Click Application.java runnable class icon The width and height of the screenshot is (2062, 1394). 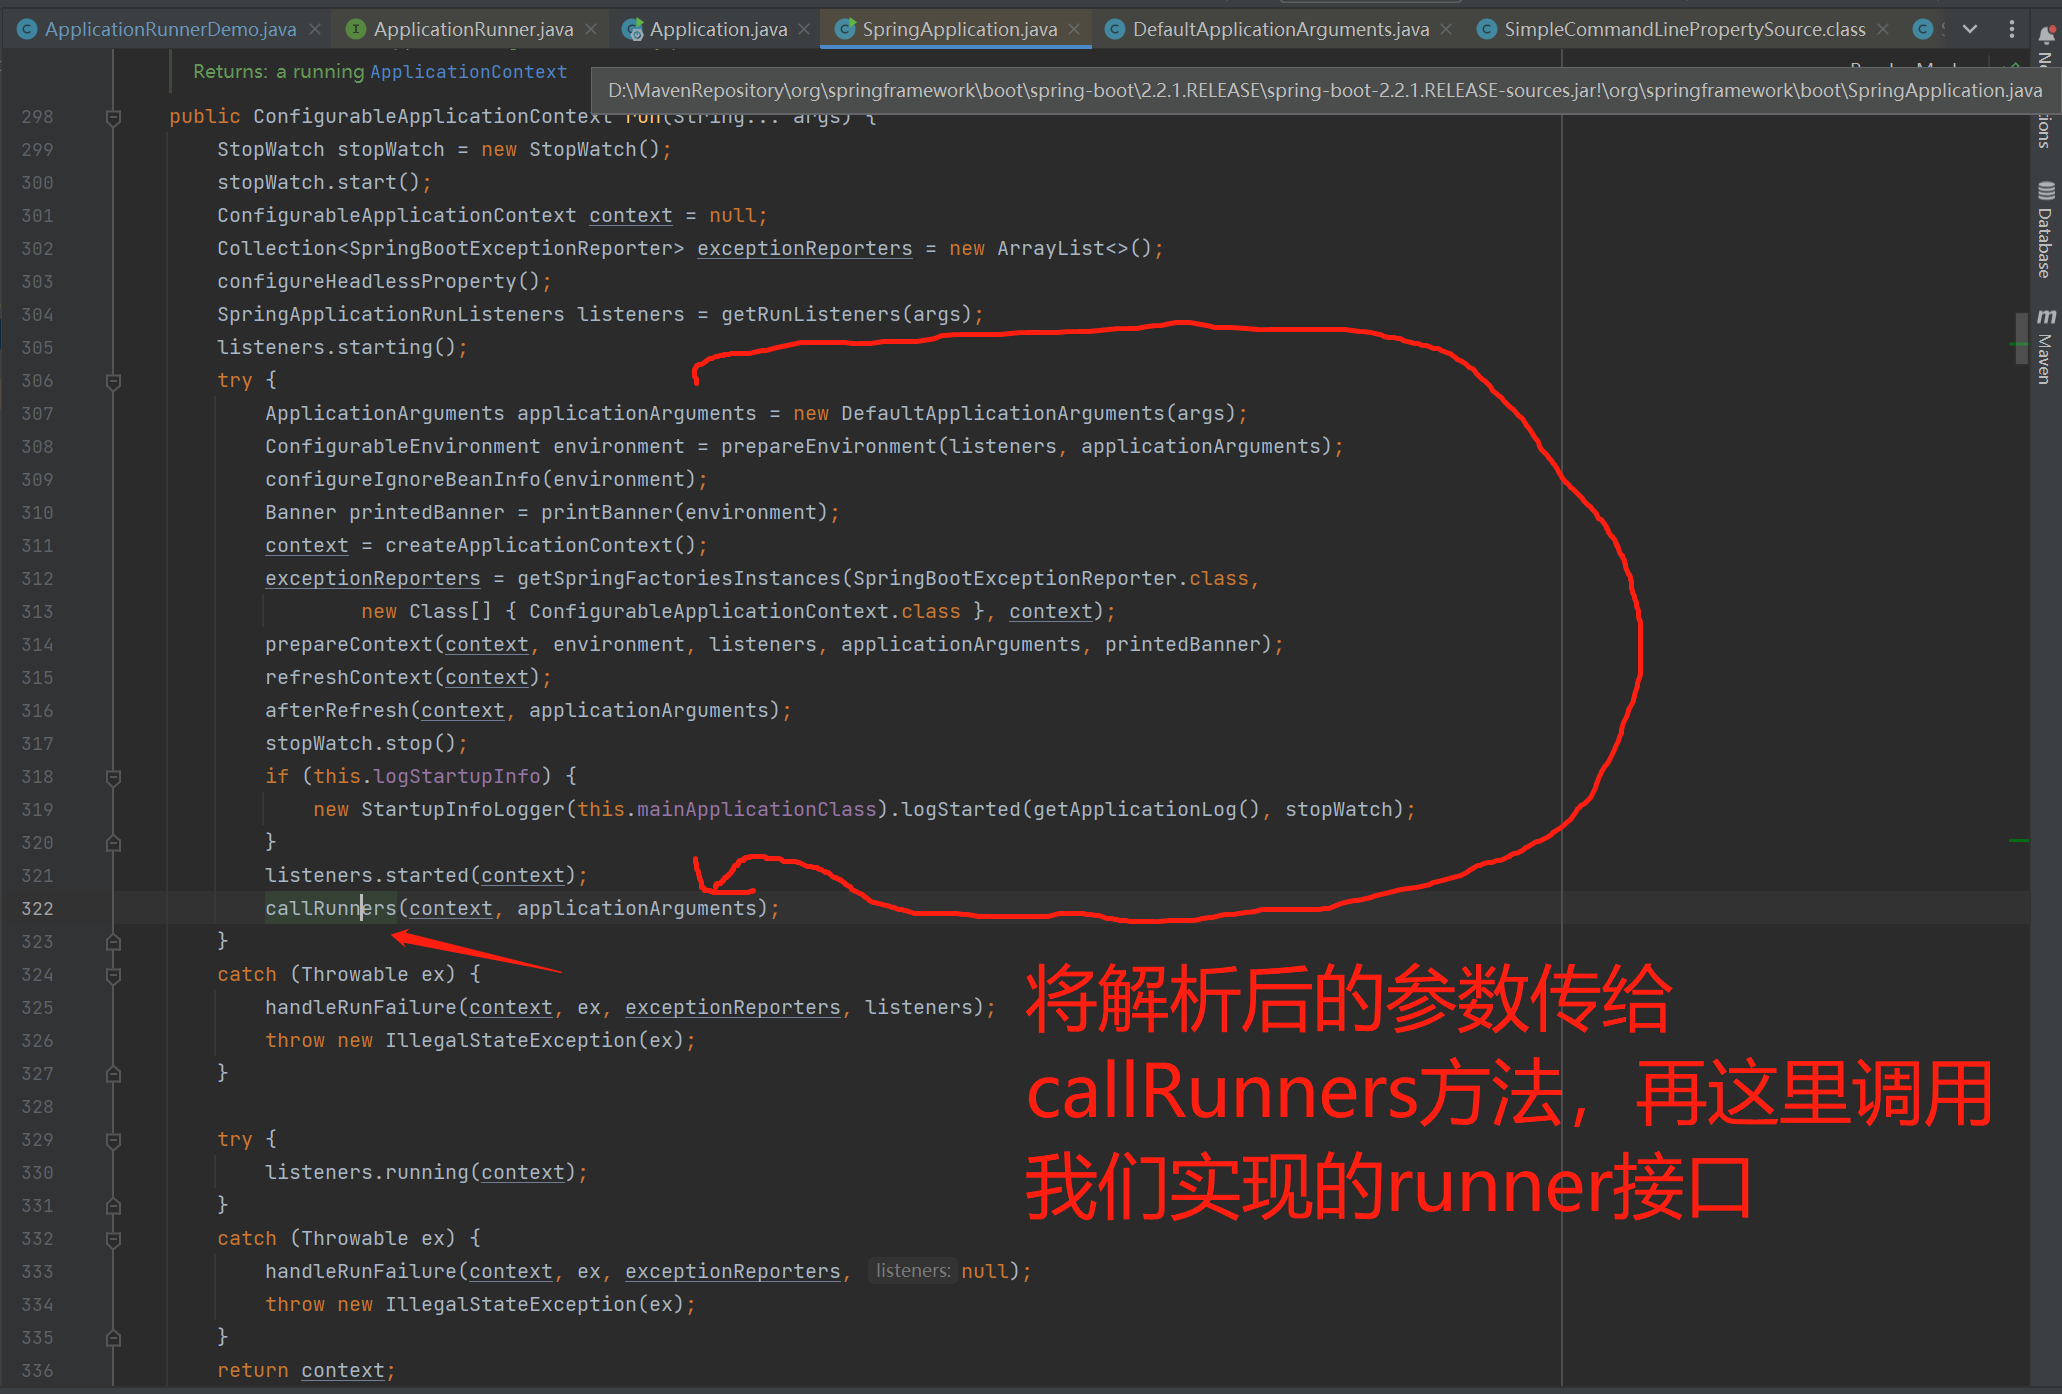pos(632,30)
